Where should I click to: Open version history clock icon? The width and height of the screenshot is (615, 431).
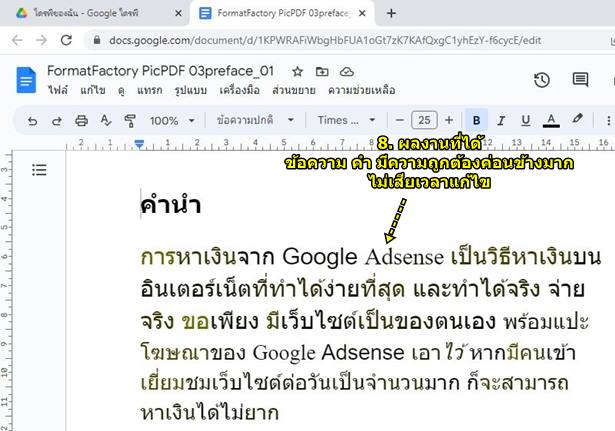coord(542,80)
